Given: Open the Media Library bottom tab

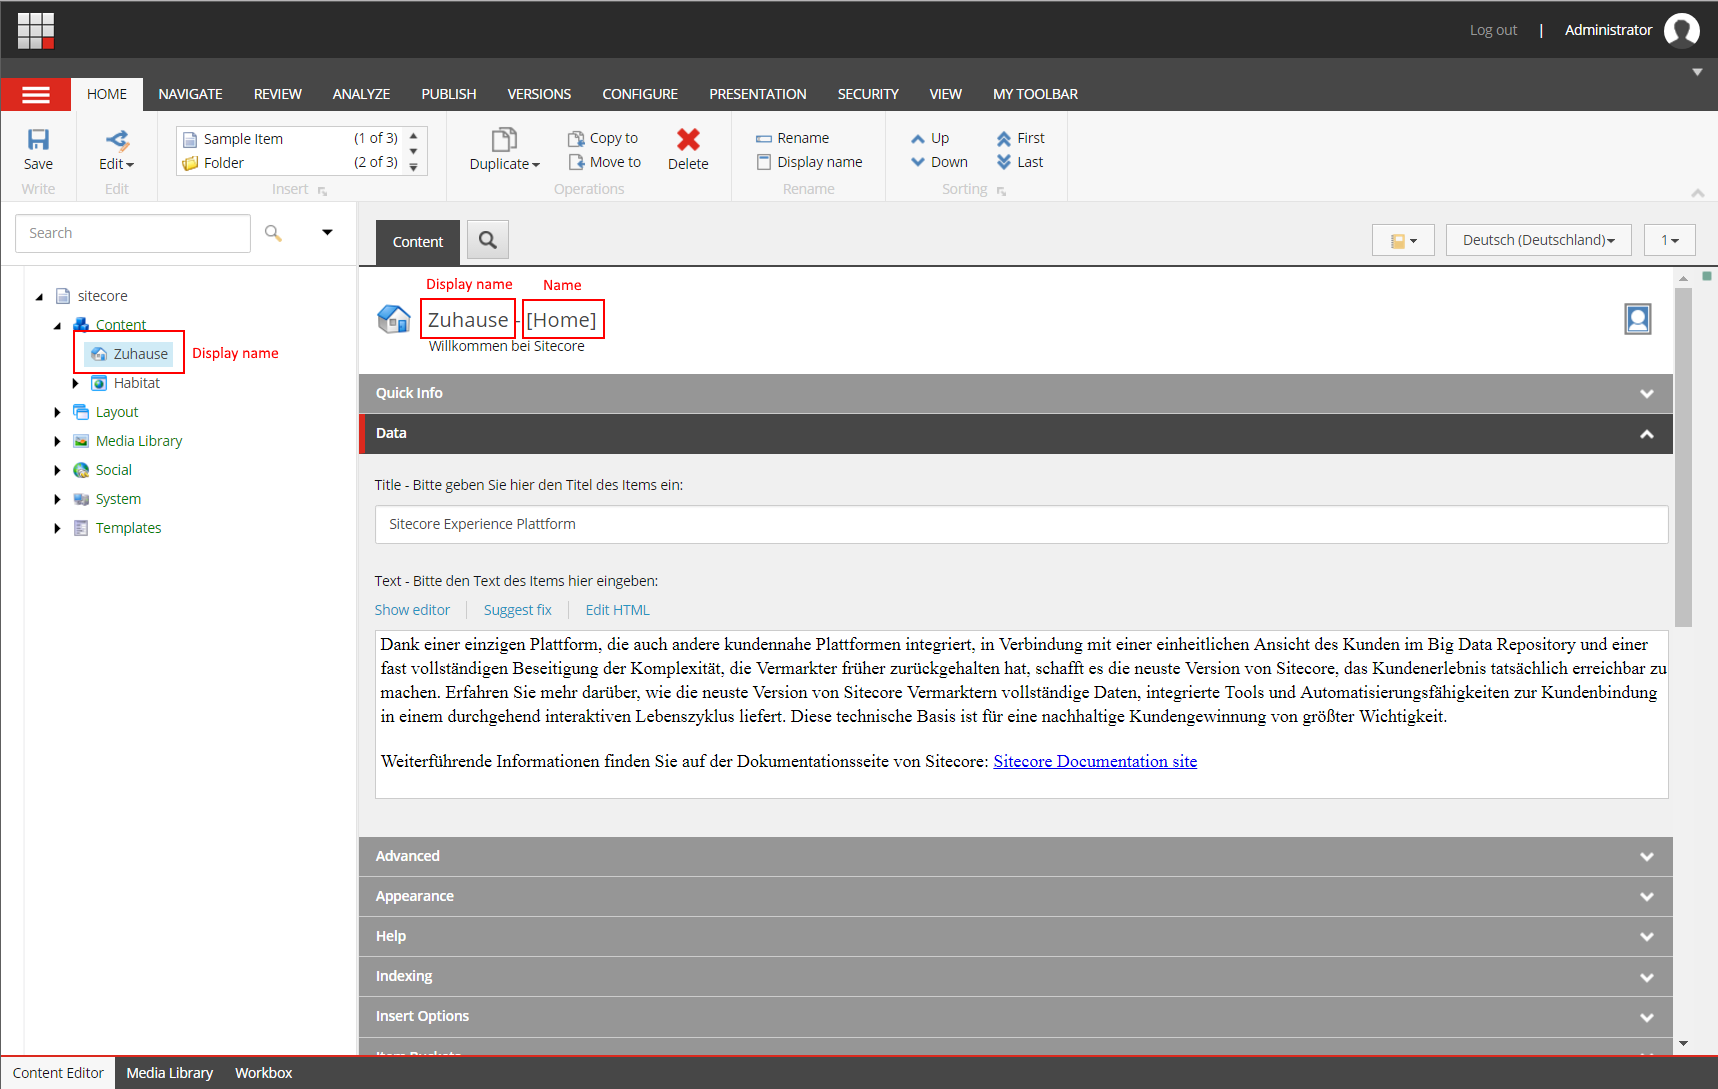Looking at the screenshot, I should [x=169, y=1073].
